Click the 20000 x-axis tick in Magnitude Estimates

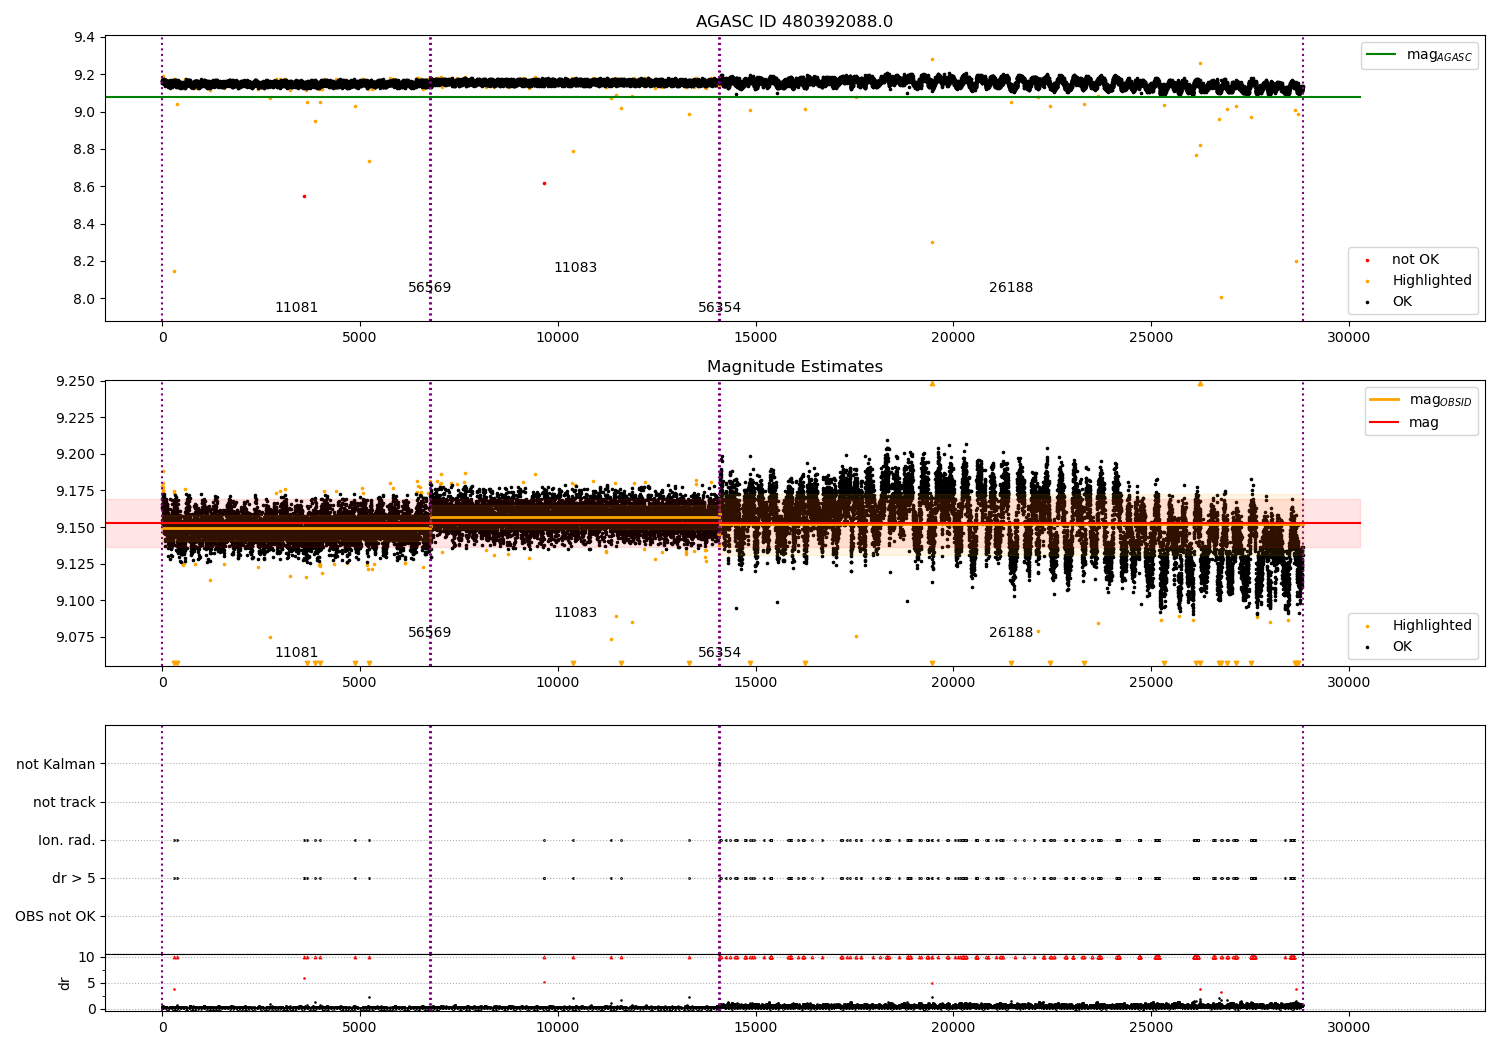pyautogui.click(x=953, y=682)
